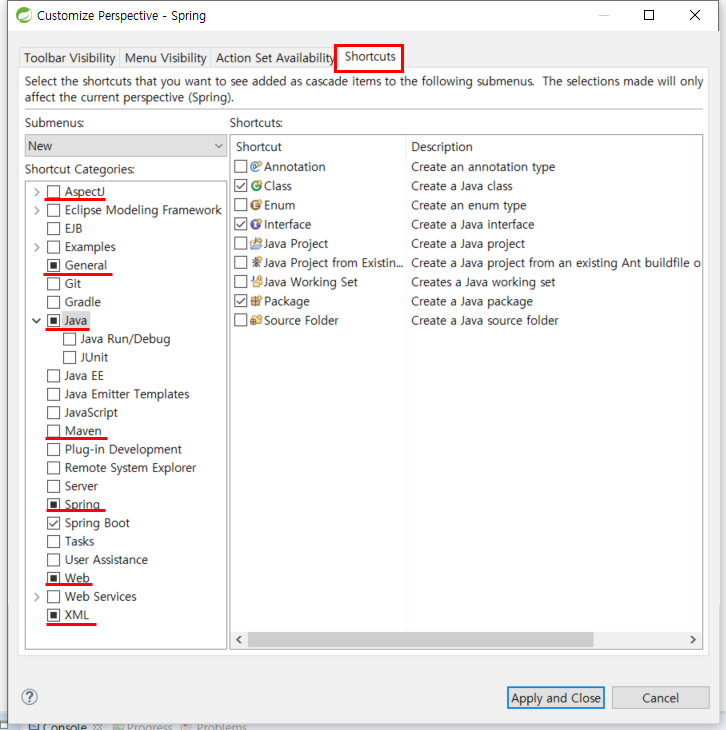Check the Source Folder checkbox

click(240, 320)
